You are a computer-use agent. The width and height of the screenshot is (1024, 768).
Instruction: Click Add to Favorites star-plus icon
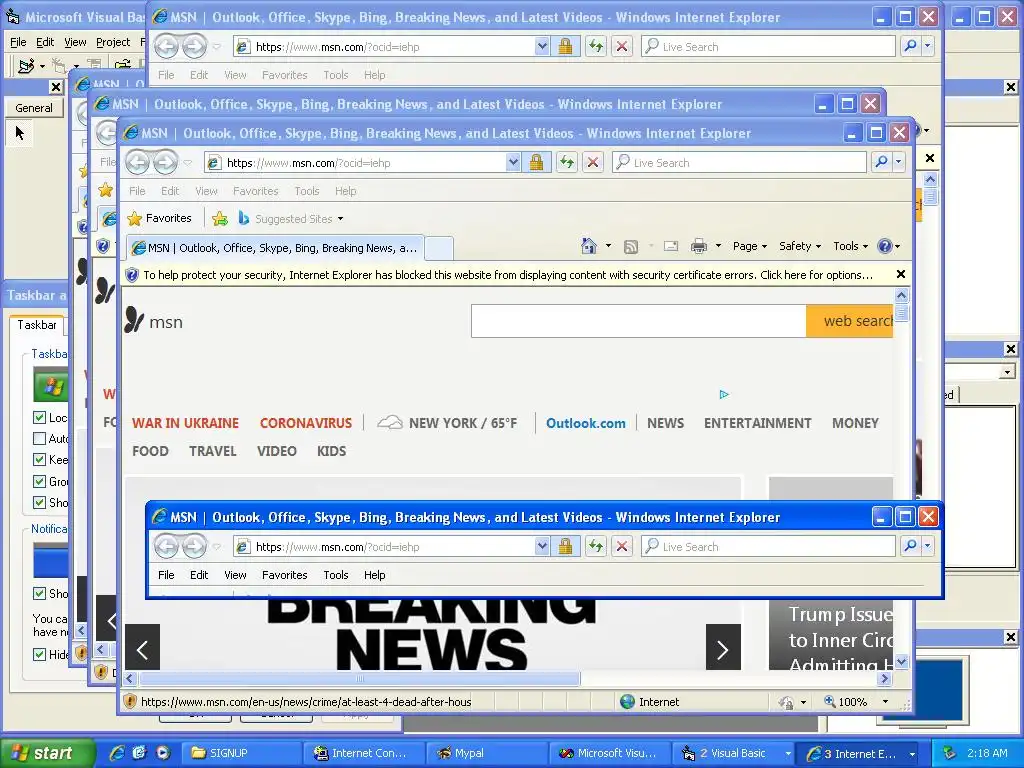tap(220, 219)
